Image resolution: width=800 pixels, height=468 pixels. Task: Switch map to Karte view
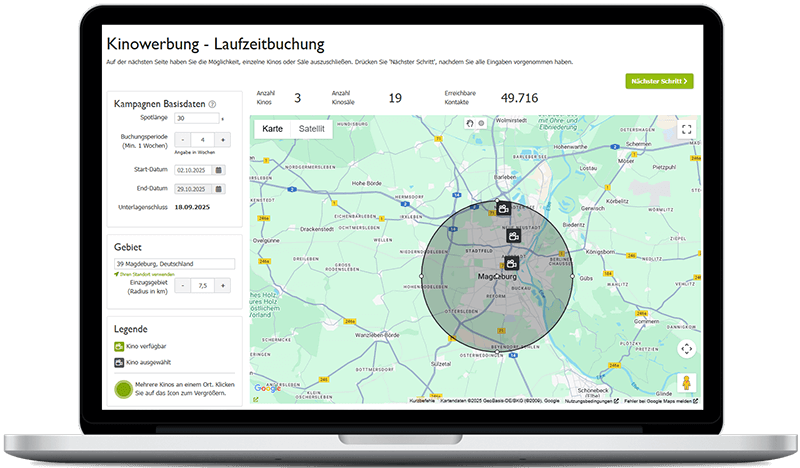(x=272, y=129)
